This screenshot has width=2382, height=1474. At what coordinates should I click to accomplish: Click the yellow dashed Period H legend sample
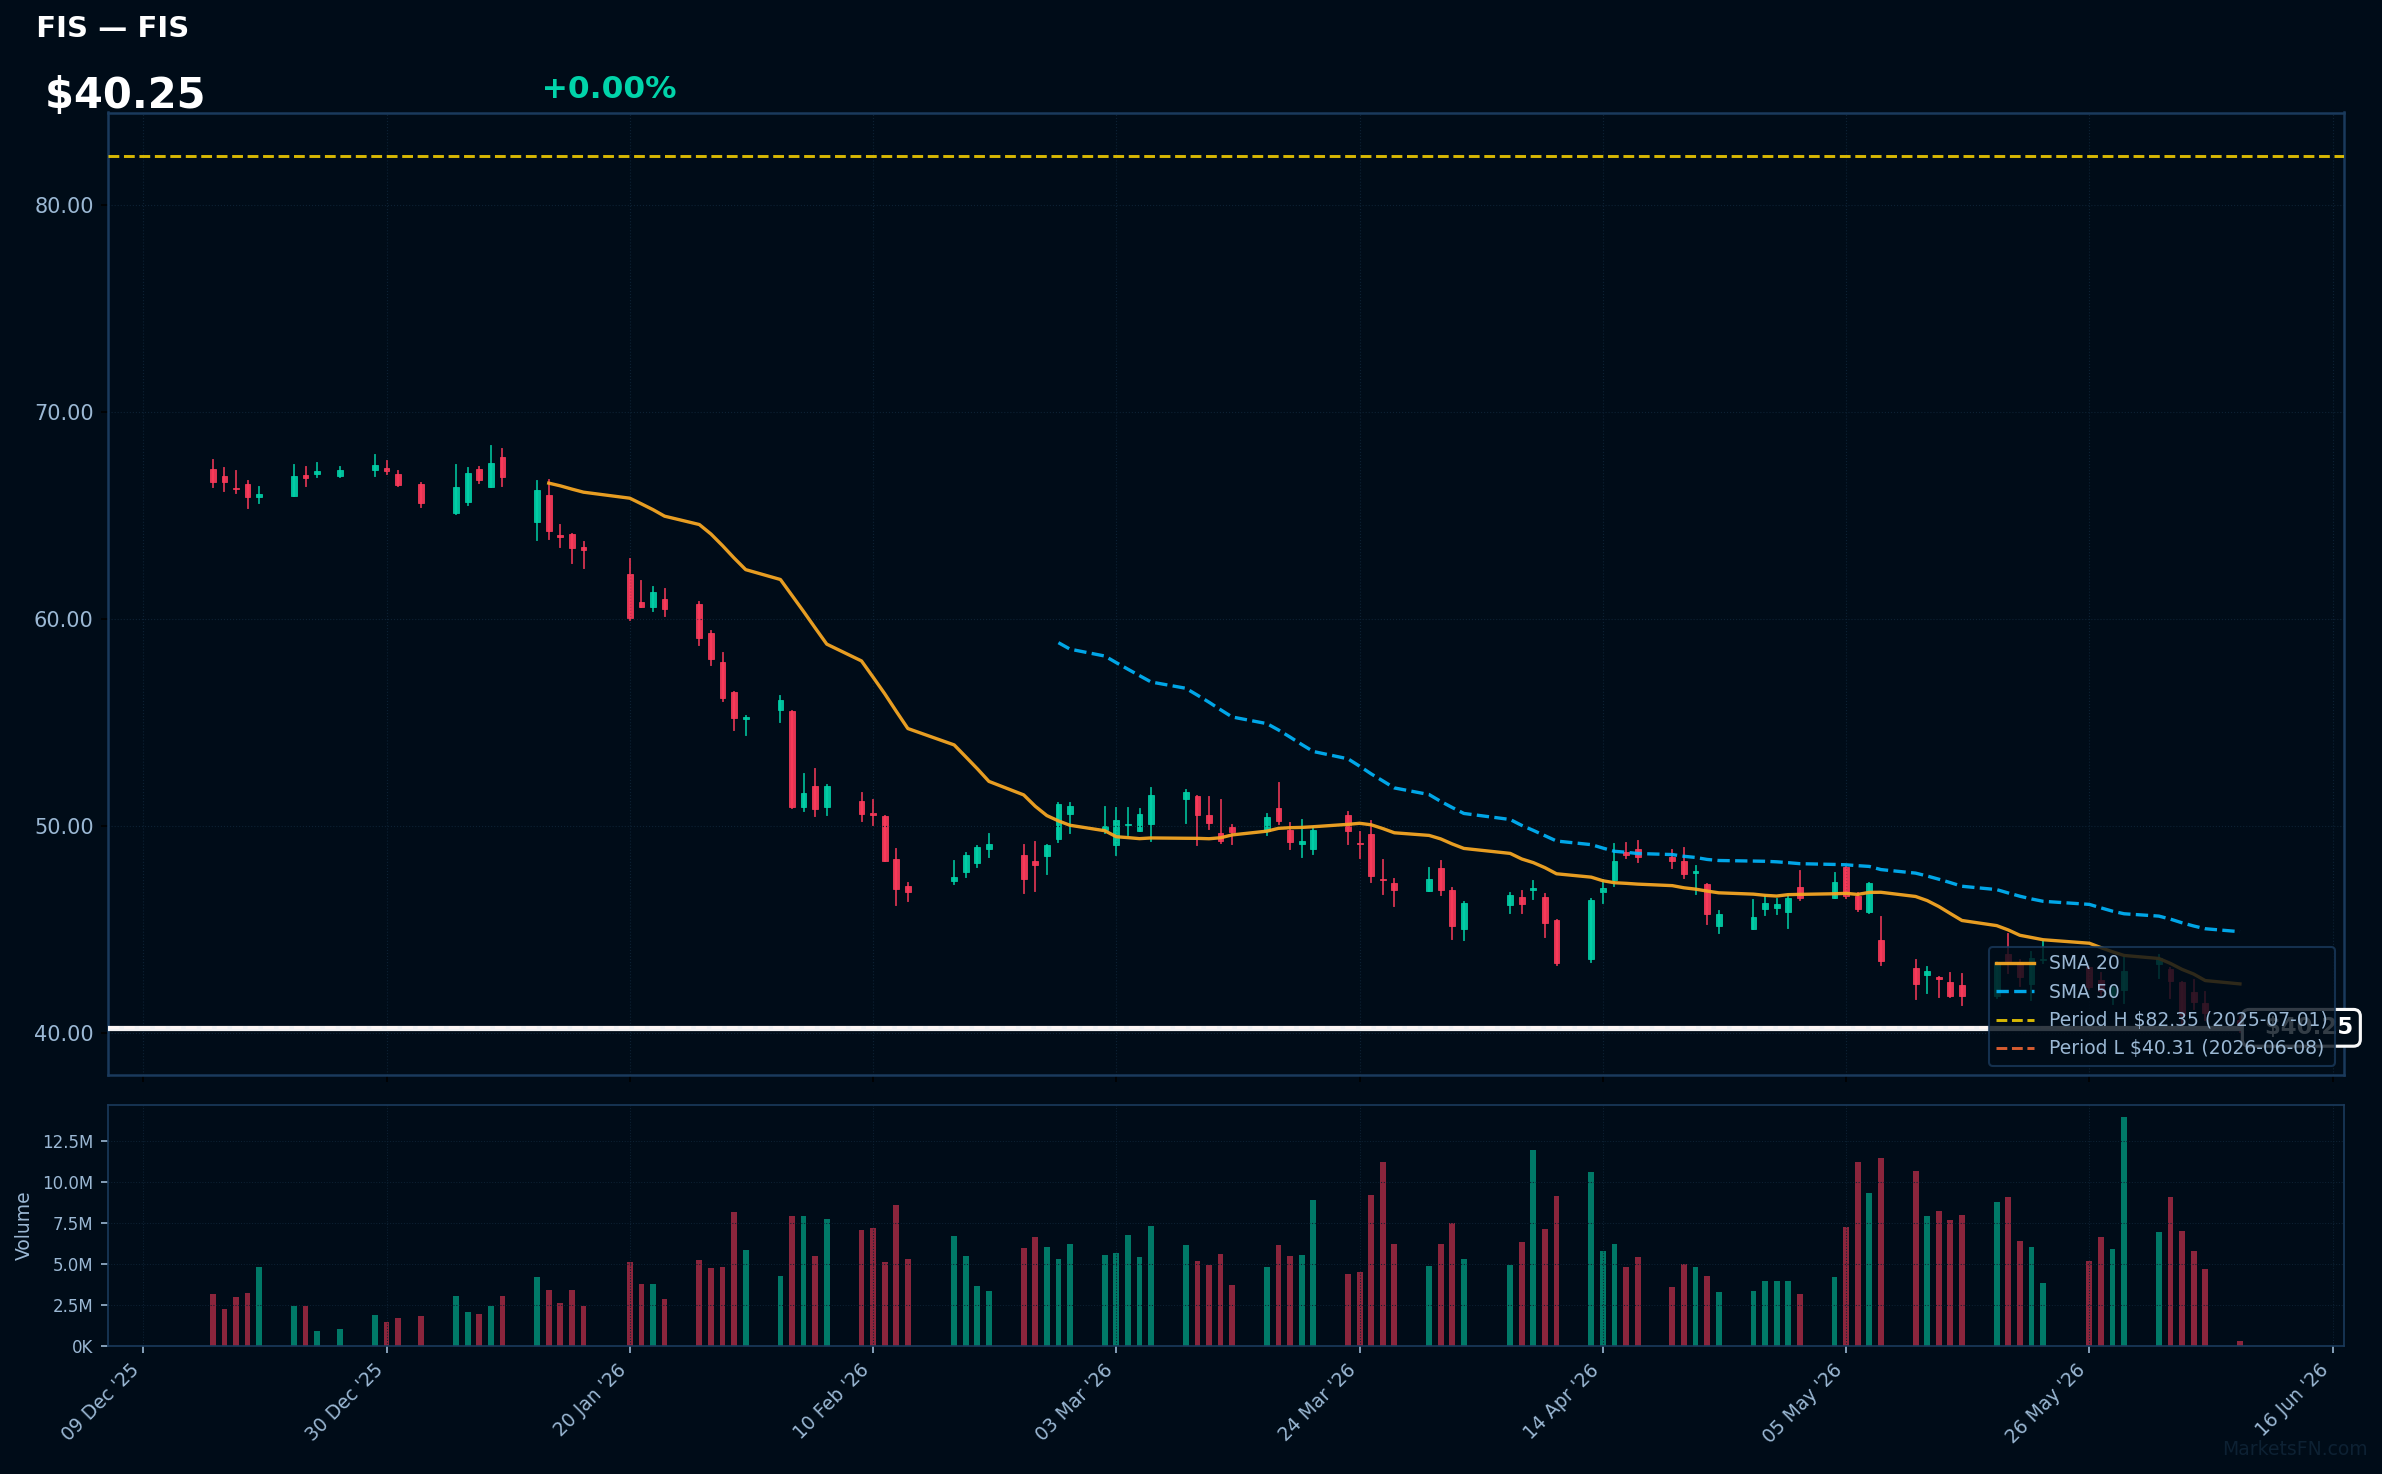tap(2015, 1020)
